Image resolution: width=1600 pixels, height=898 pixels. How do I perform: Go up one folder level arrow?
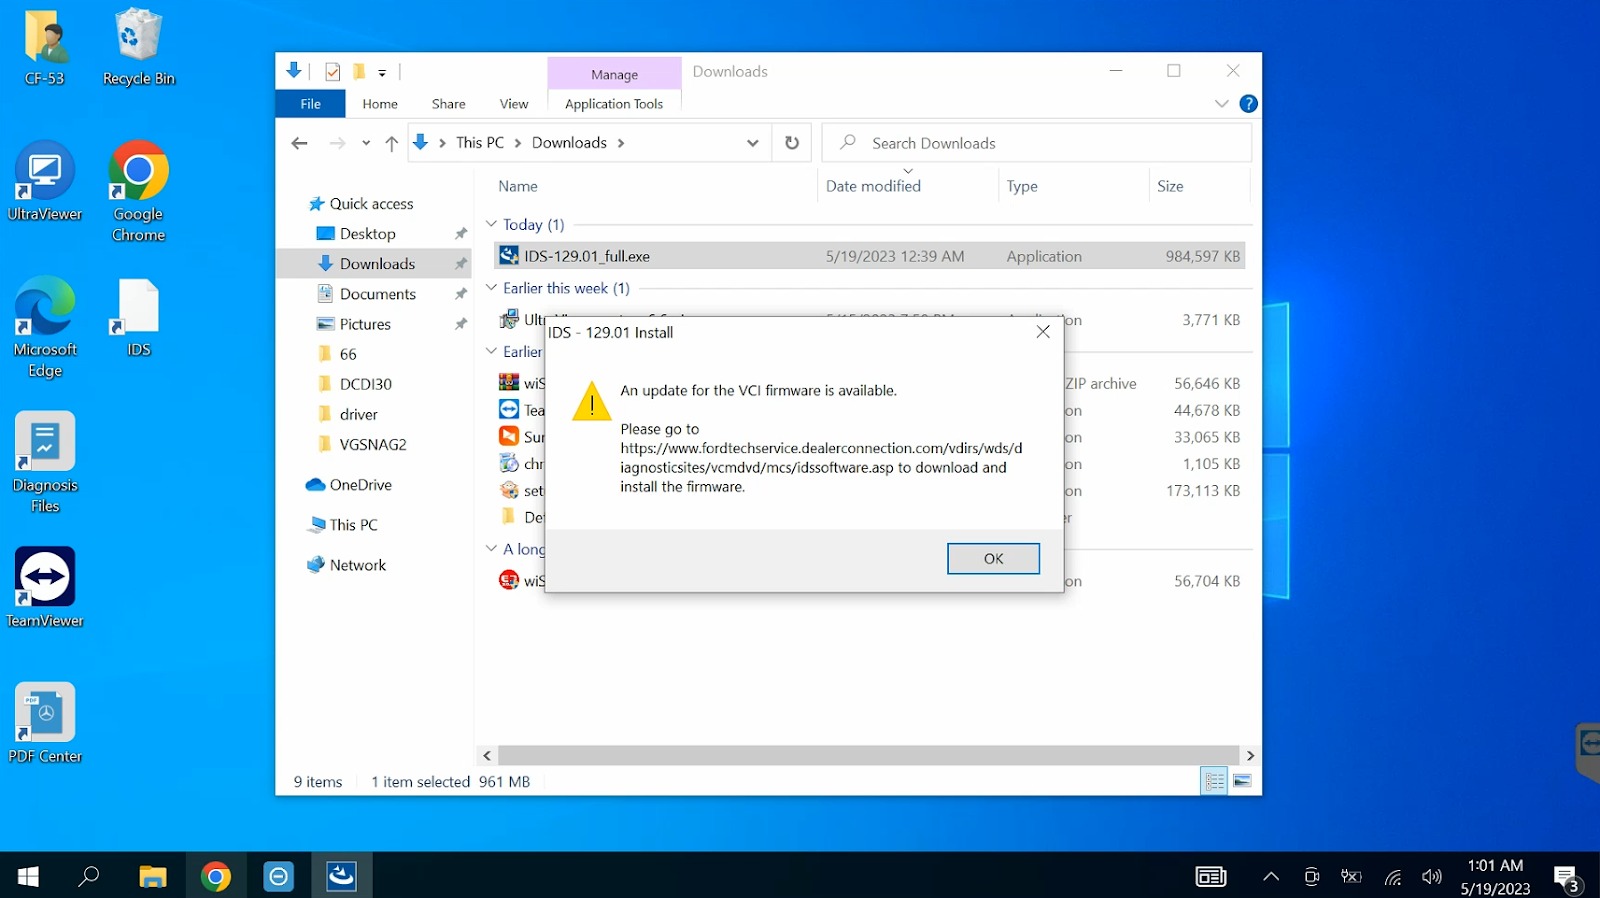(x=392, y=143)
